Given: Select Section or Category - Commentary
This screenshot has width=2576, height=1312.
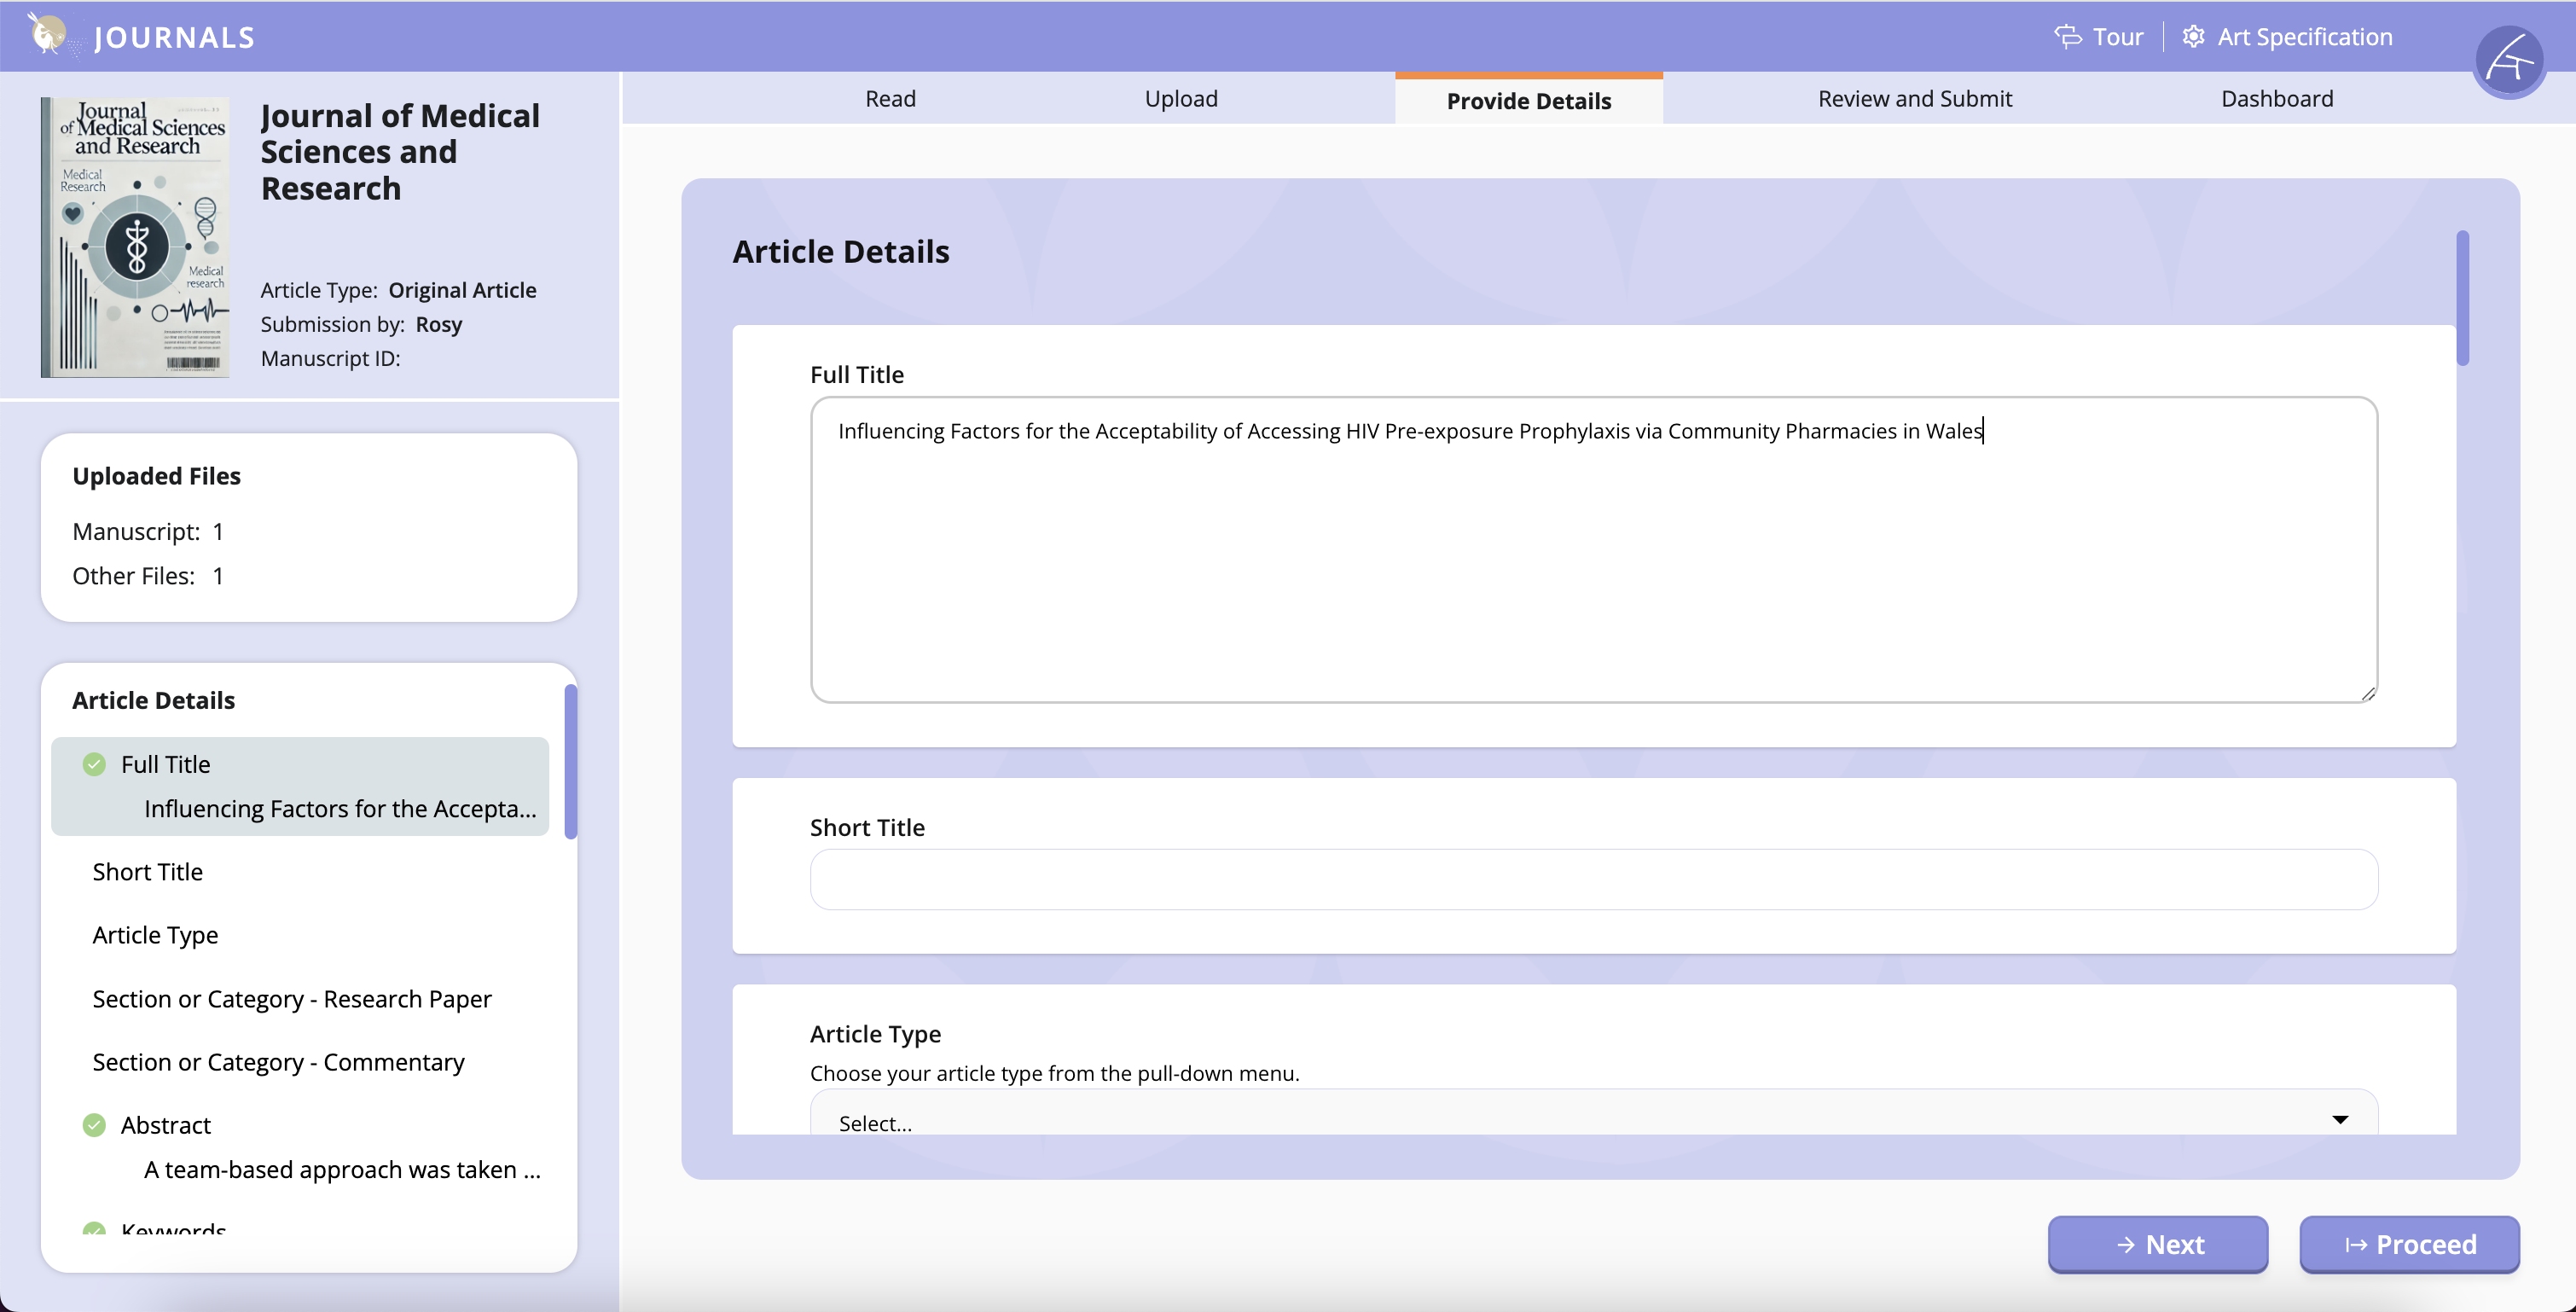Looking at the screenshot, I should [x=279, y=1062].
